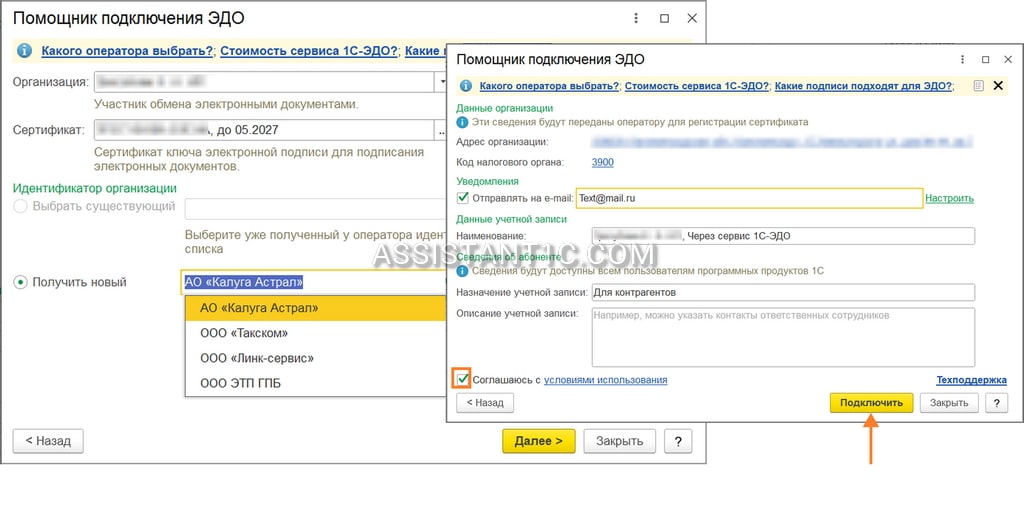This screenshot has width=1024, height=506.
Task: Maximize the front Помощник подключения ЭДО window
Action: click(x=985, y=59)
